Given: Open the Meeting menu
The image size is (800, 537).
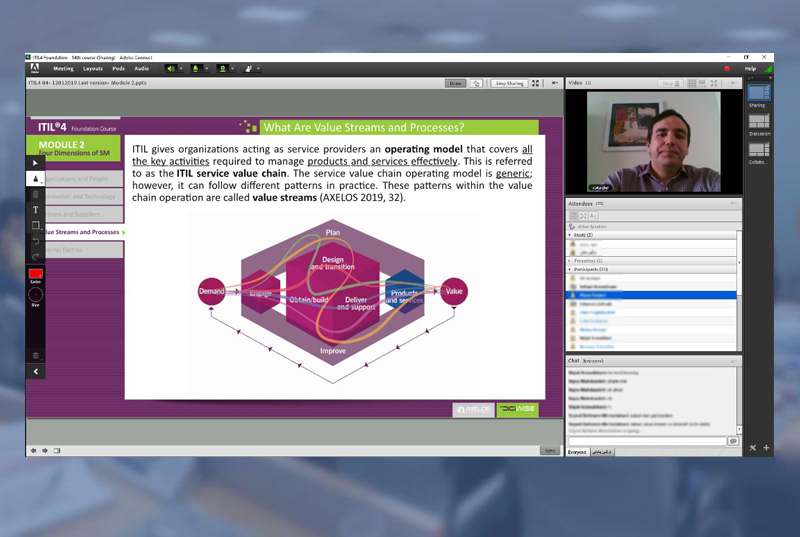Looking at the screenshot, I should click(63, 68).
